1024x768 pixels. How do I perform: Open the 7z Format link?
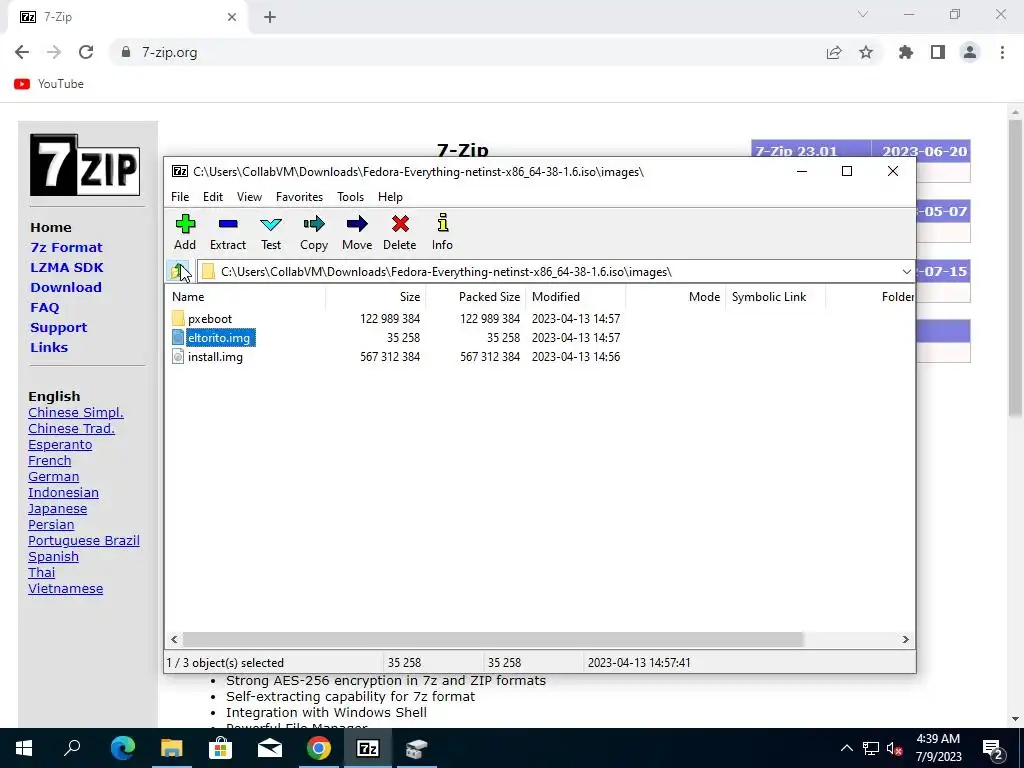coord(67,248)
